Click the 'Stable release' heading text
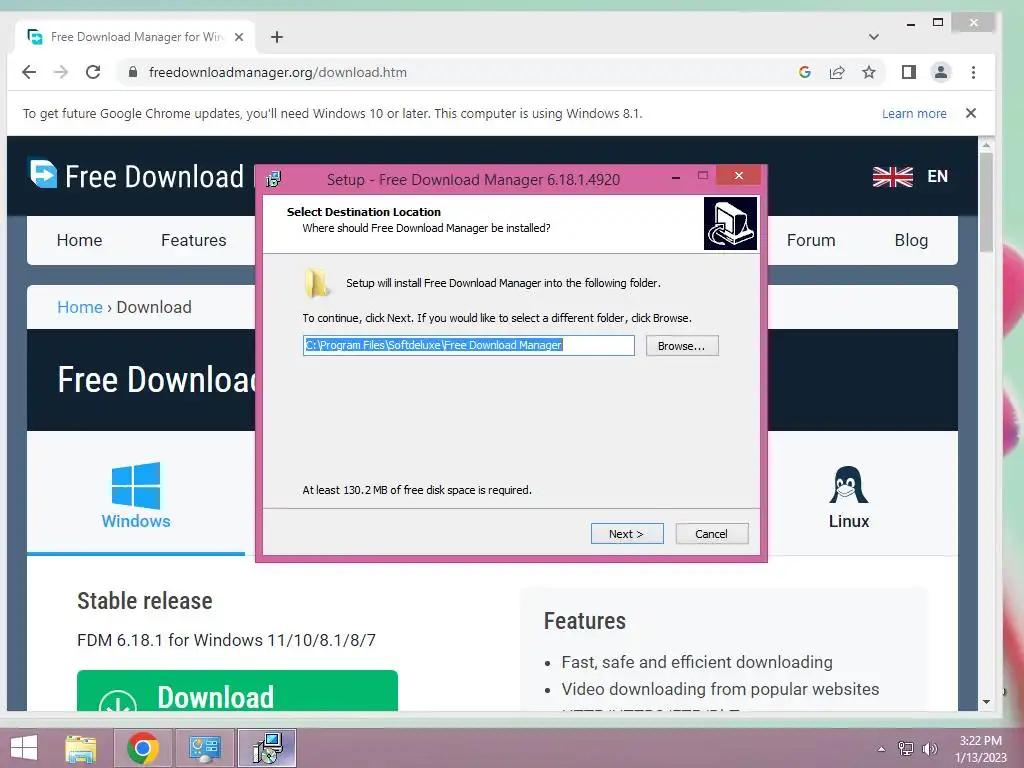 144,601
